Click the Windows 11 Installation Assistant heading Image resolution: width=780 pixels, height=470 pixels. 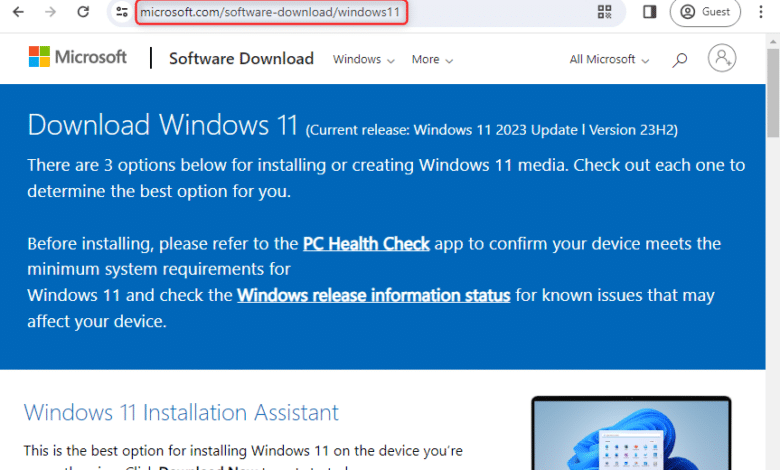coord(181,412)
